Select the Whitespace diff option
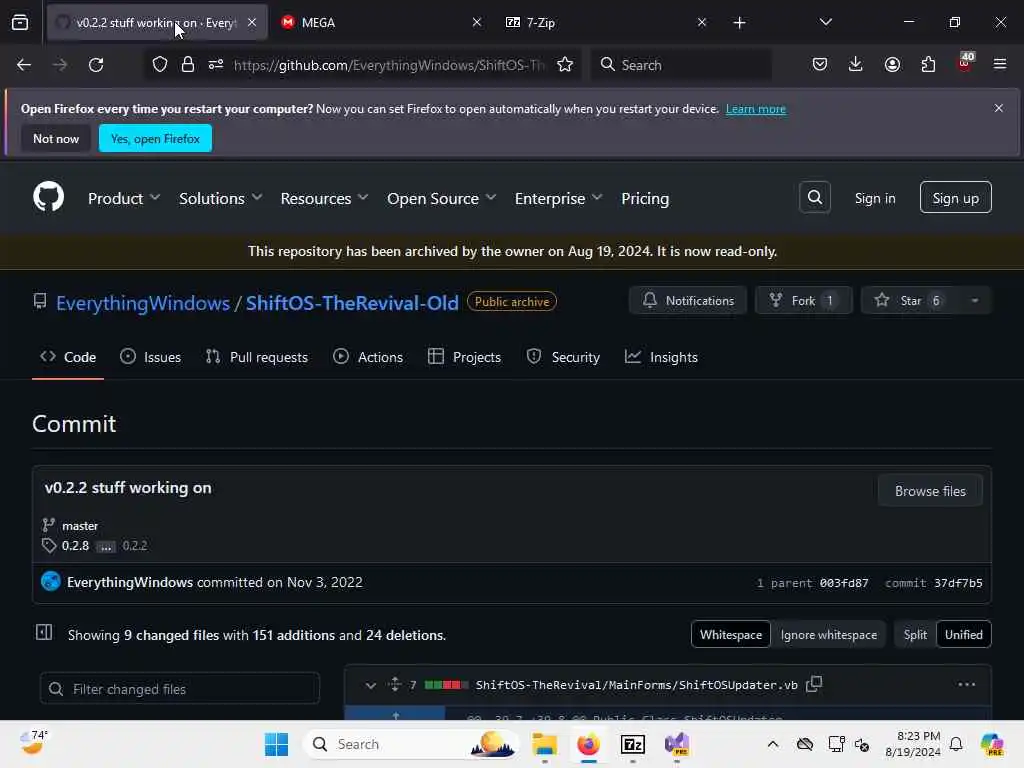 coord(731,634)
